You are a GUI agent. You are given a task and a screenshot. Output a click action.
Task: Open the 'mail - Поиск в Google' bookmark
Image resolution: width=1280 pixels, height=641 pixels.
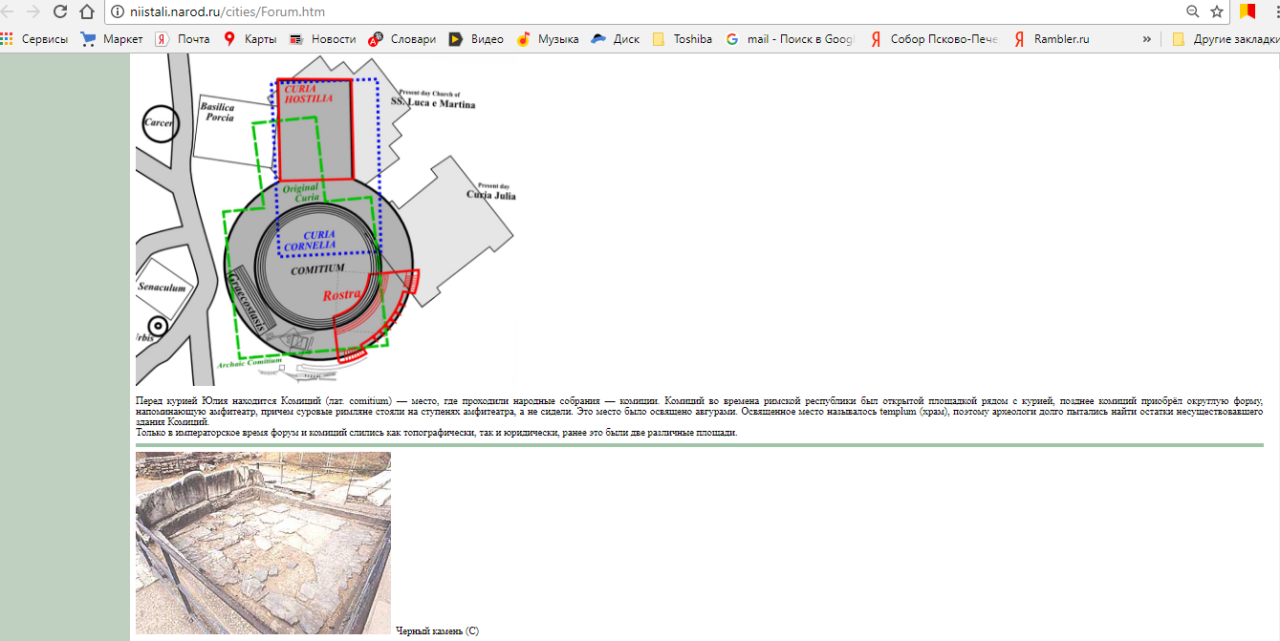coord(790,39)
